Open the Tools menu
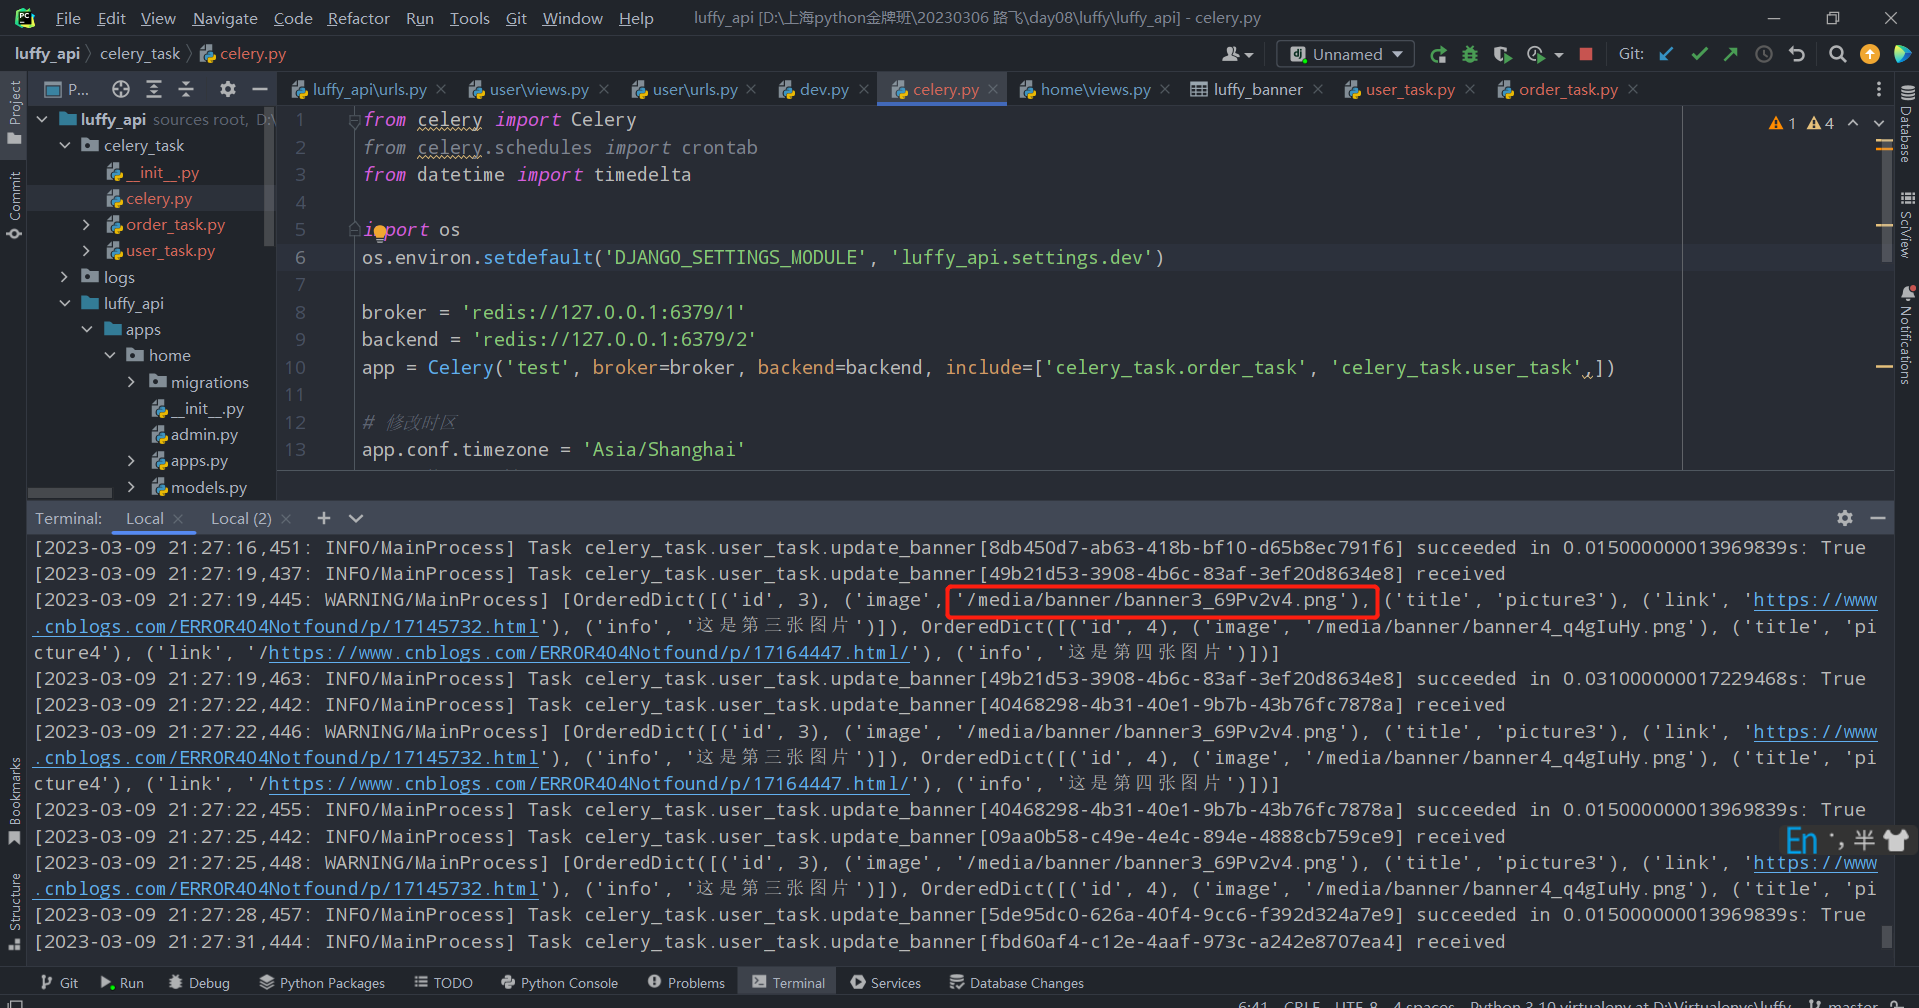Viewport: 1919px width, 1008px height. (469, 18)
